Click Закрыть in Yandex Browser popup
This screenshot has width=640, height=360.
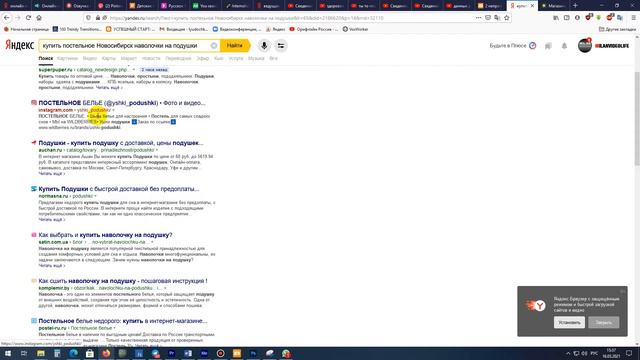[604, 322]
